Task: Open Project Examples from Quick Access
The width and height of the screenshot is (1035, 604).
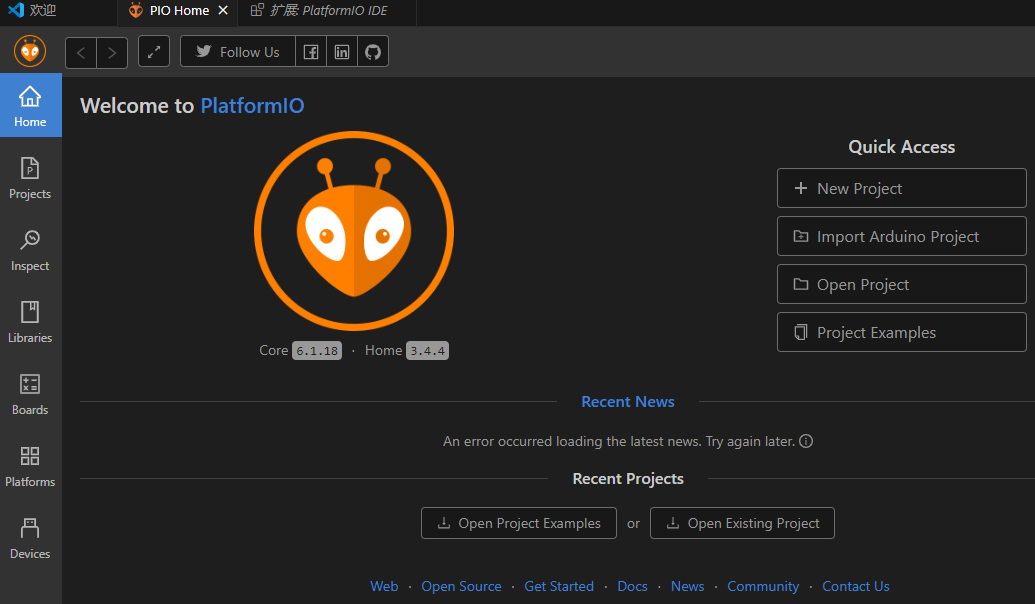Action: (x=902, y=333)
